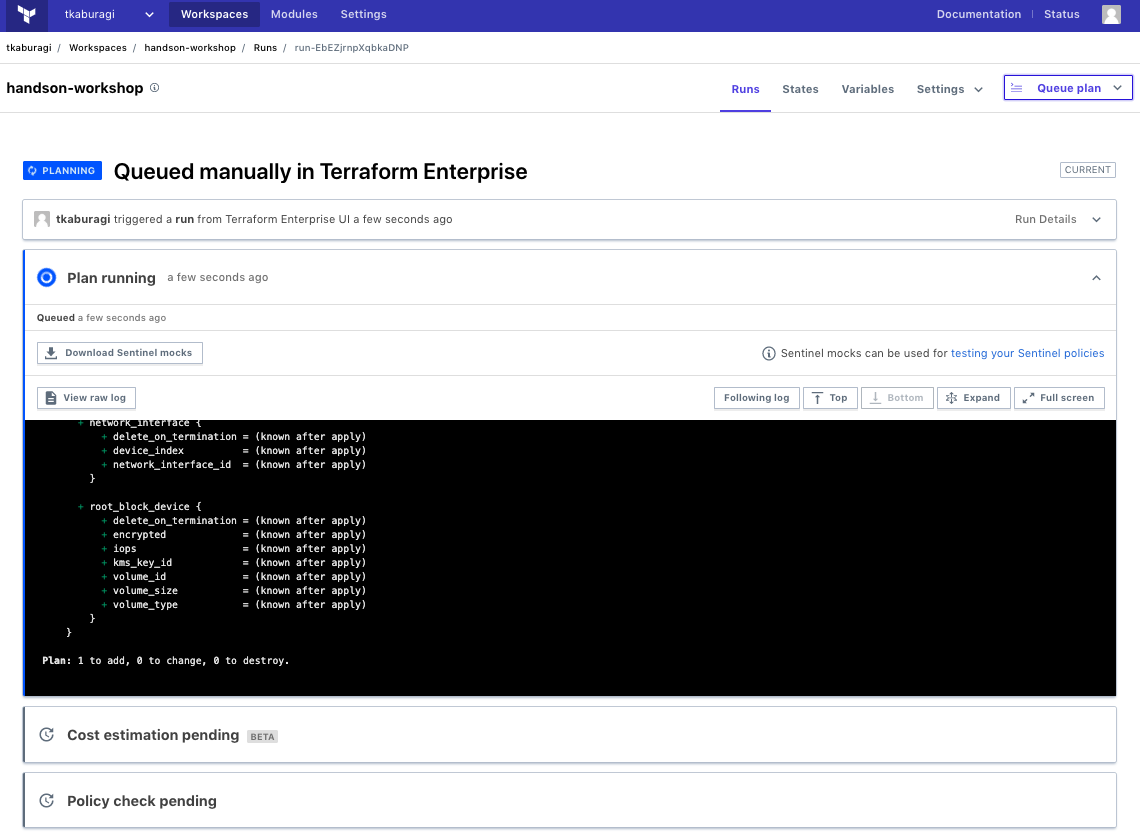
Task: Open the Modules menu item
Action: coord(294,14)
